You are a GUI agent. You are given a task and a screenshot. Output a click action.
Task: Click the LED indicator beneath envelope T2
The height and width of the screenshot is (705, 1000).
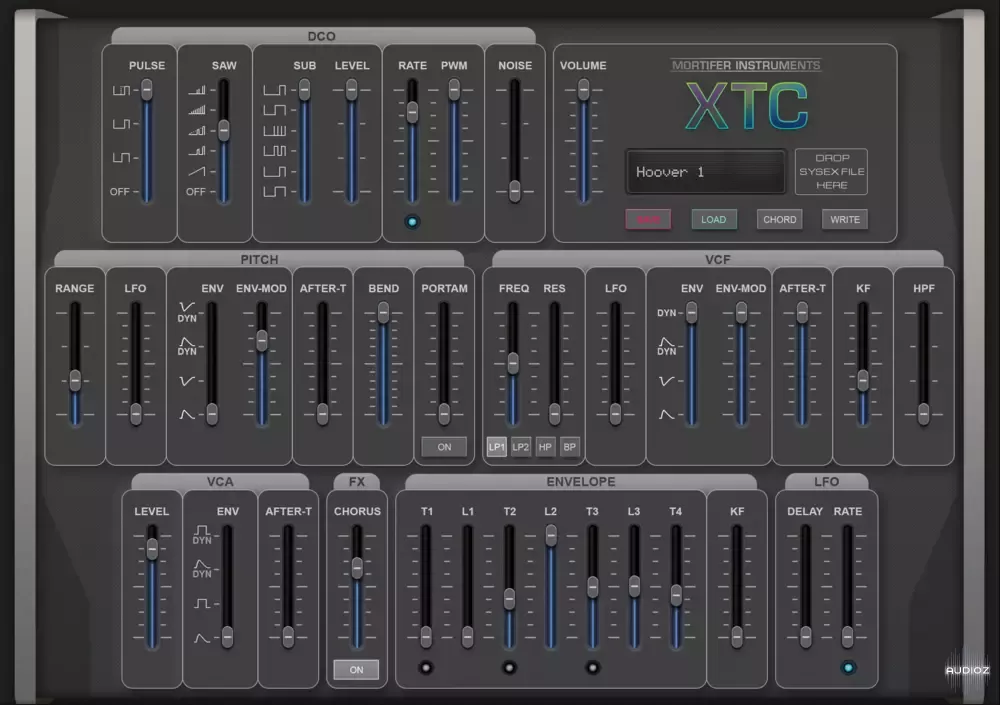(x=509, y=668)
